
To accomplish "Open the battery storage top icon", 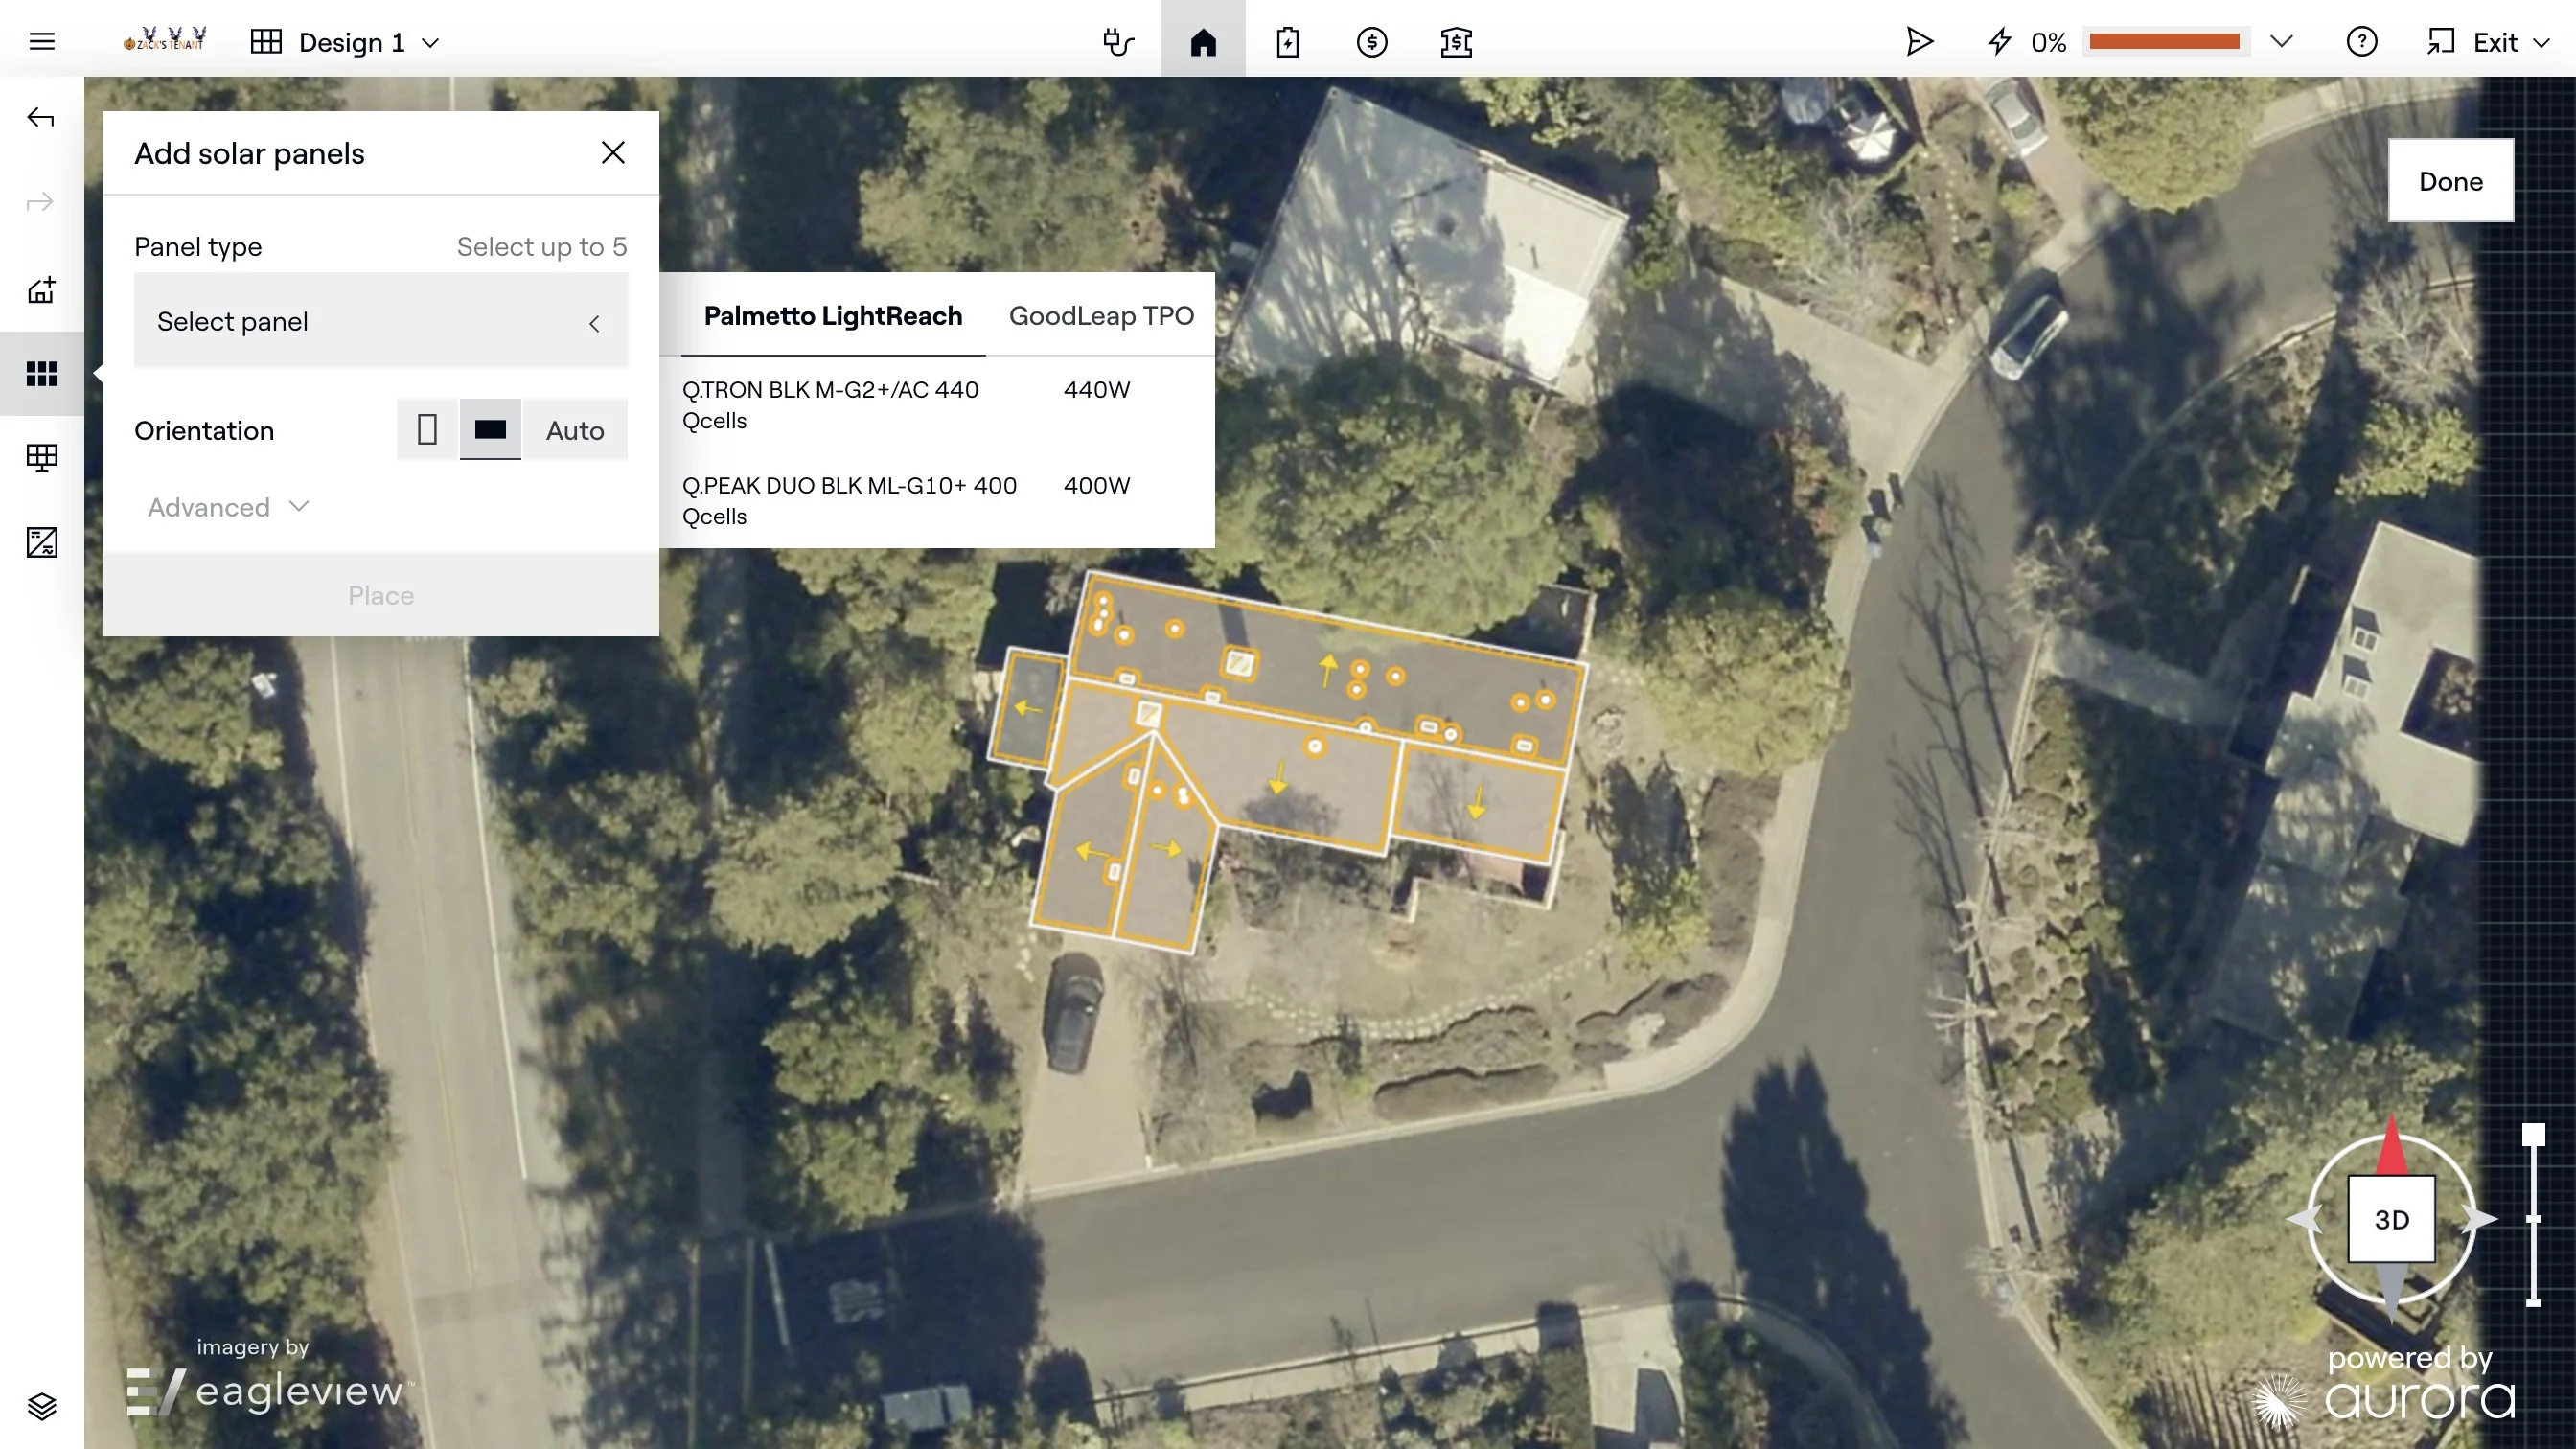I will point(1288,42).
